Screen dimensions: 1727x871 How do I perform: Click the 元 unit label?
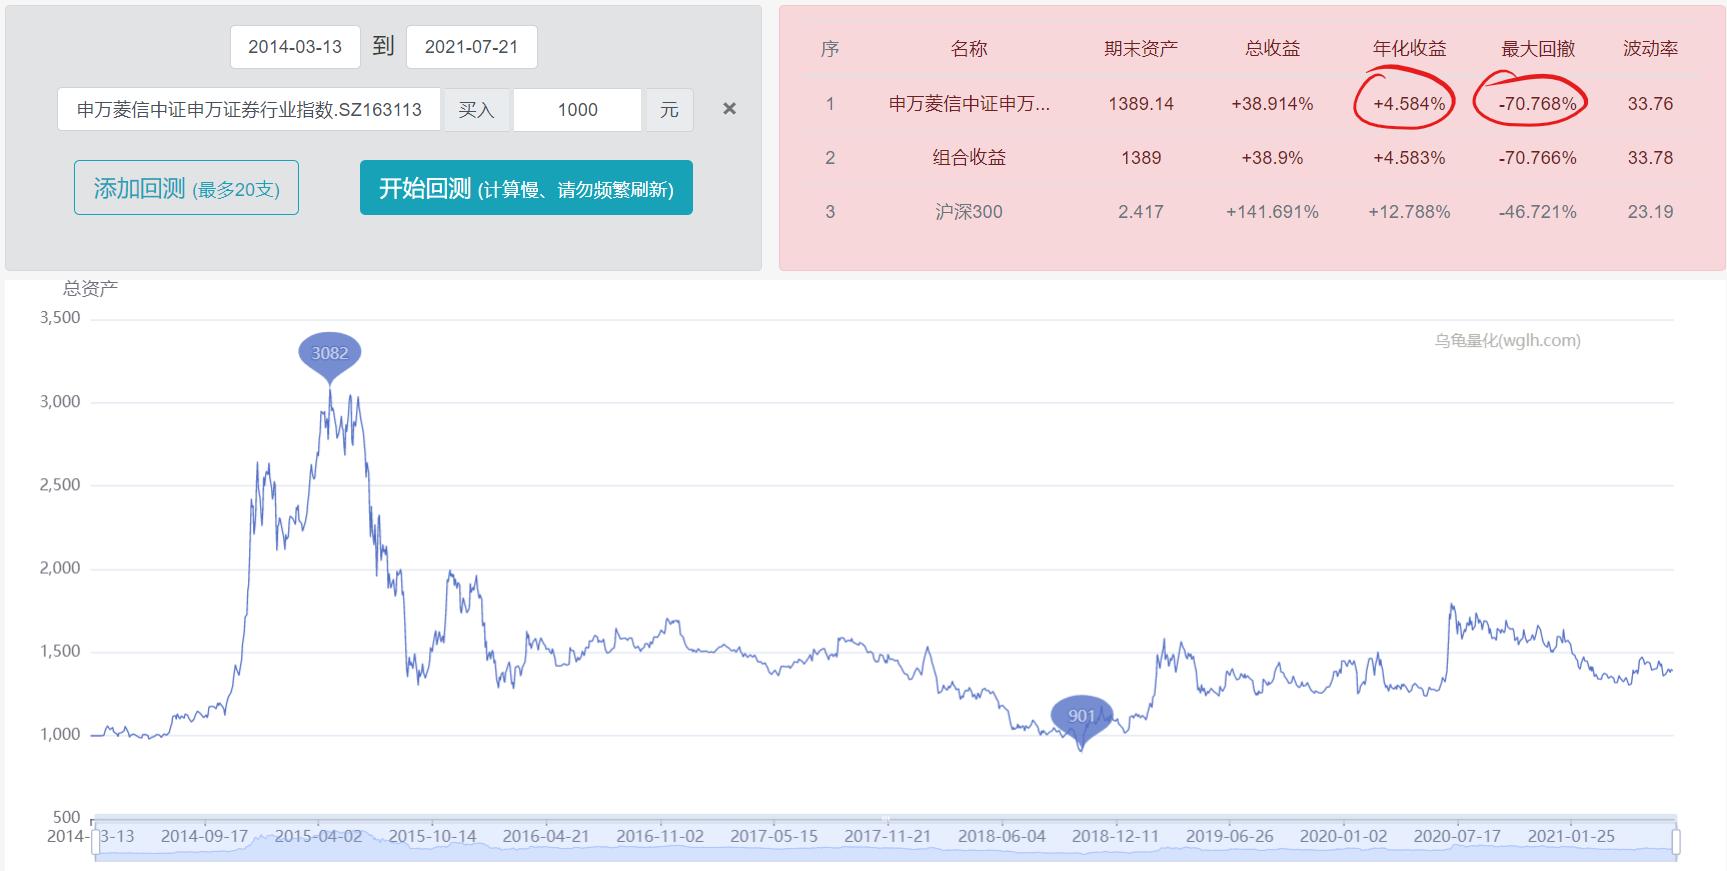[x=669, y=110]
